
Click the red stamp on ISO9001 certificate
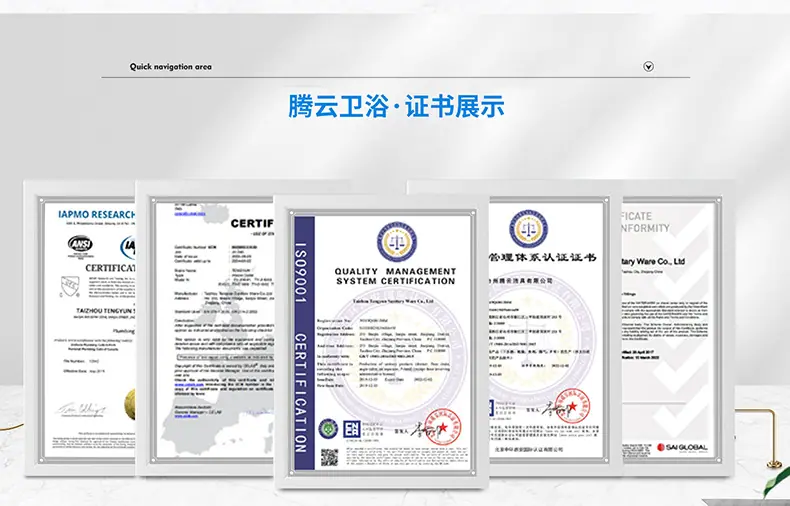click(442, 427)
